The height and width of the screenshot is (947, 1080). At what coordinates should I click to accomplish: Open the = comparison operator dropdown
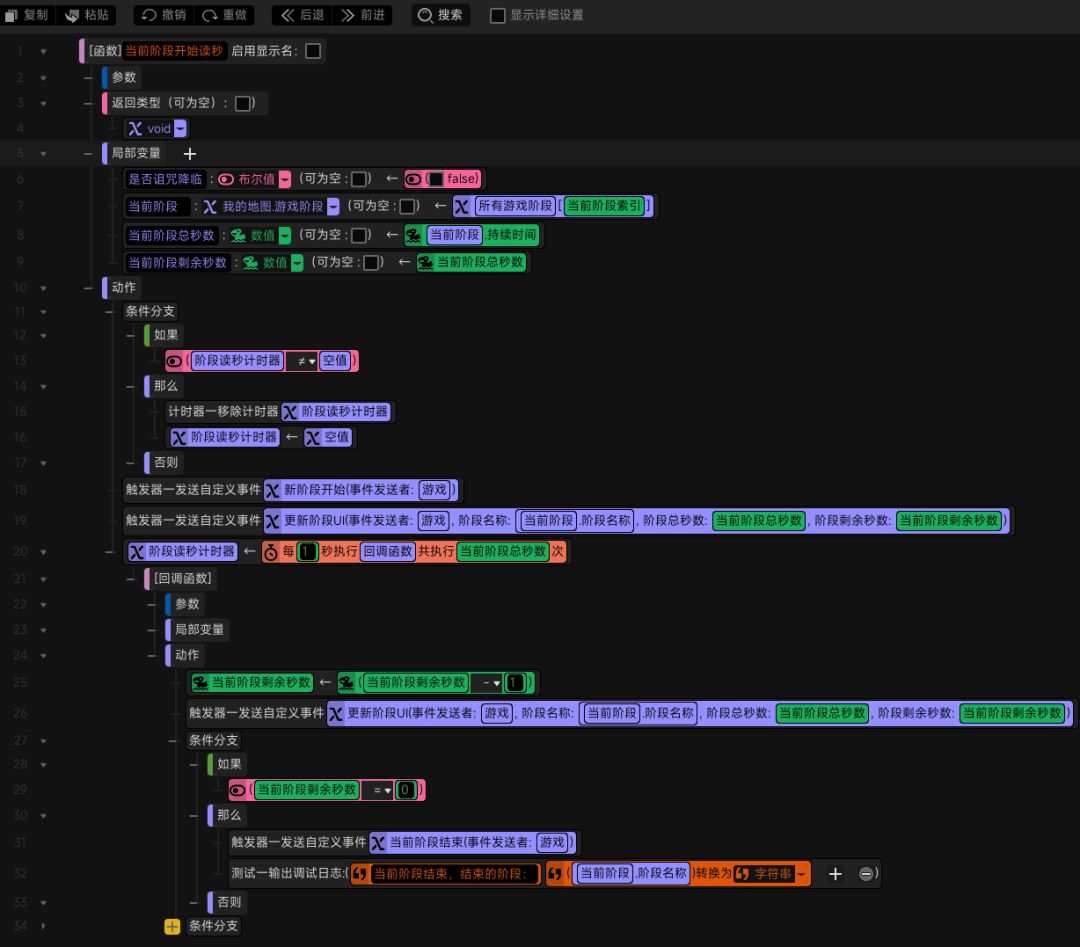(382, 790)
